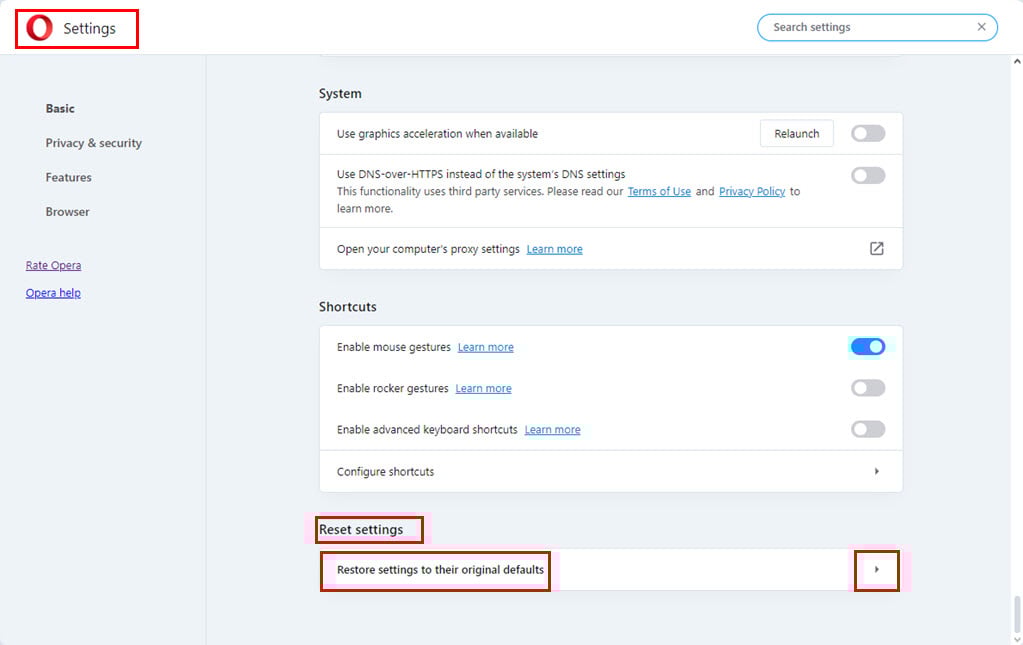Enable DNS-over-HTTPS toggle
Image resolution: width=1023 pixels, height=645 pixels.
[x=868, y=175]
